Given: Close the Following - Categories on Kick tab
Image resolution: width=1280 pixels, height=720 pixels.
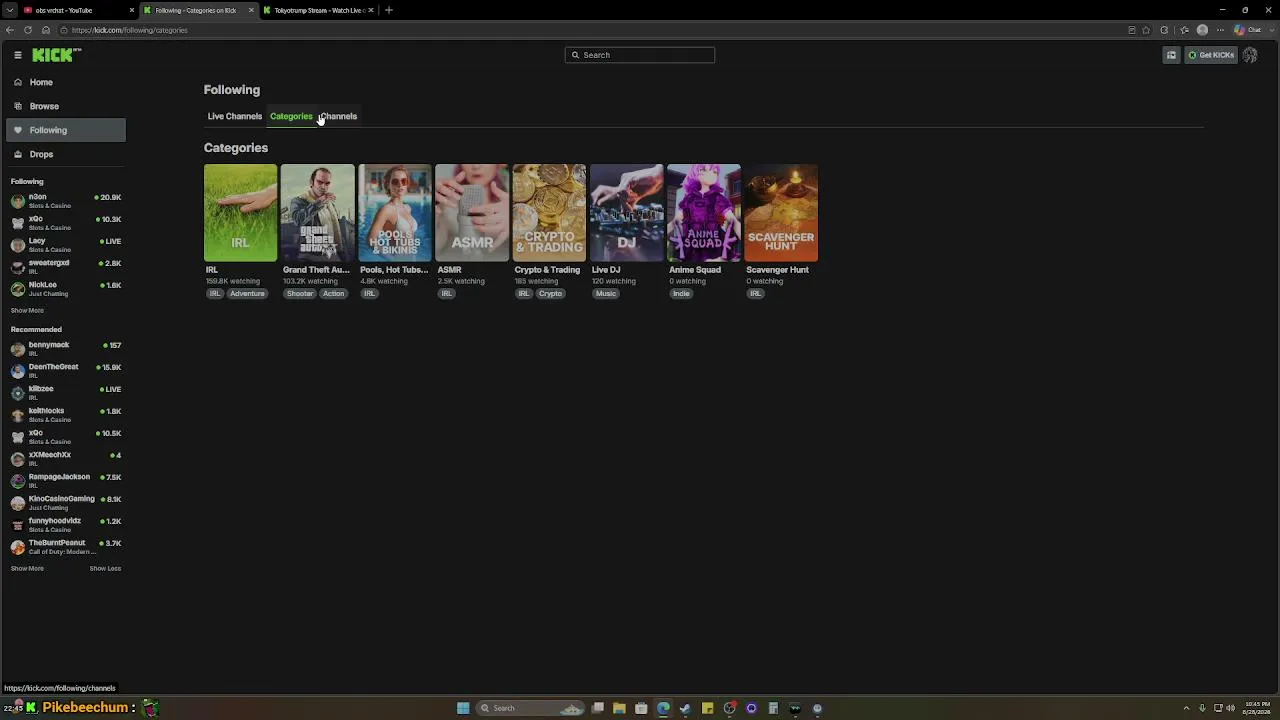Looking at the screenshot, I should (x=251, y=10).
